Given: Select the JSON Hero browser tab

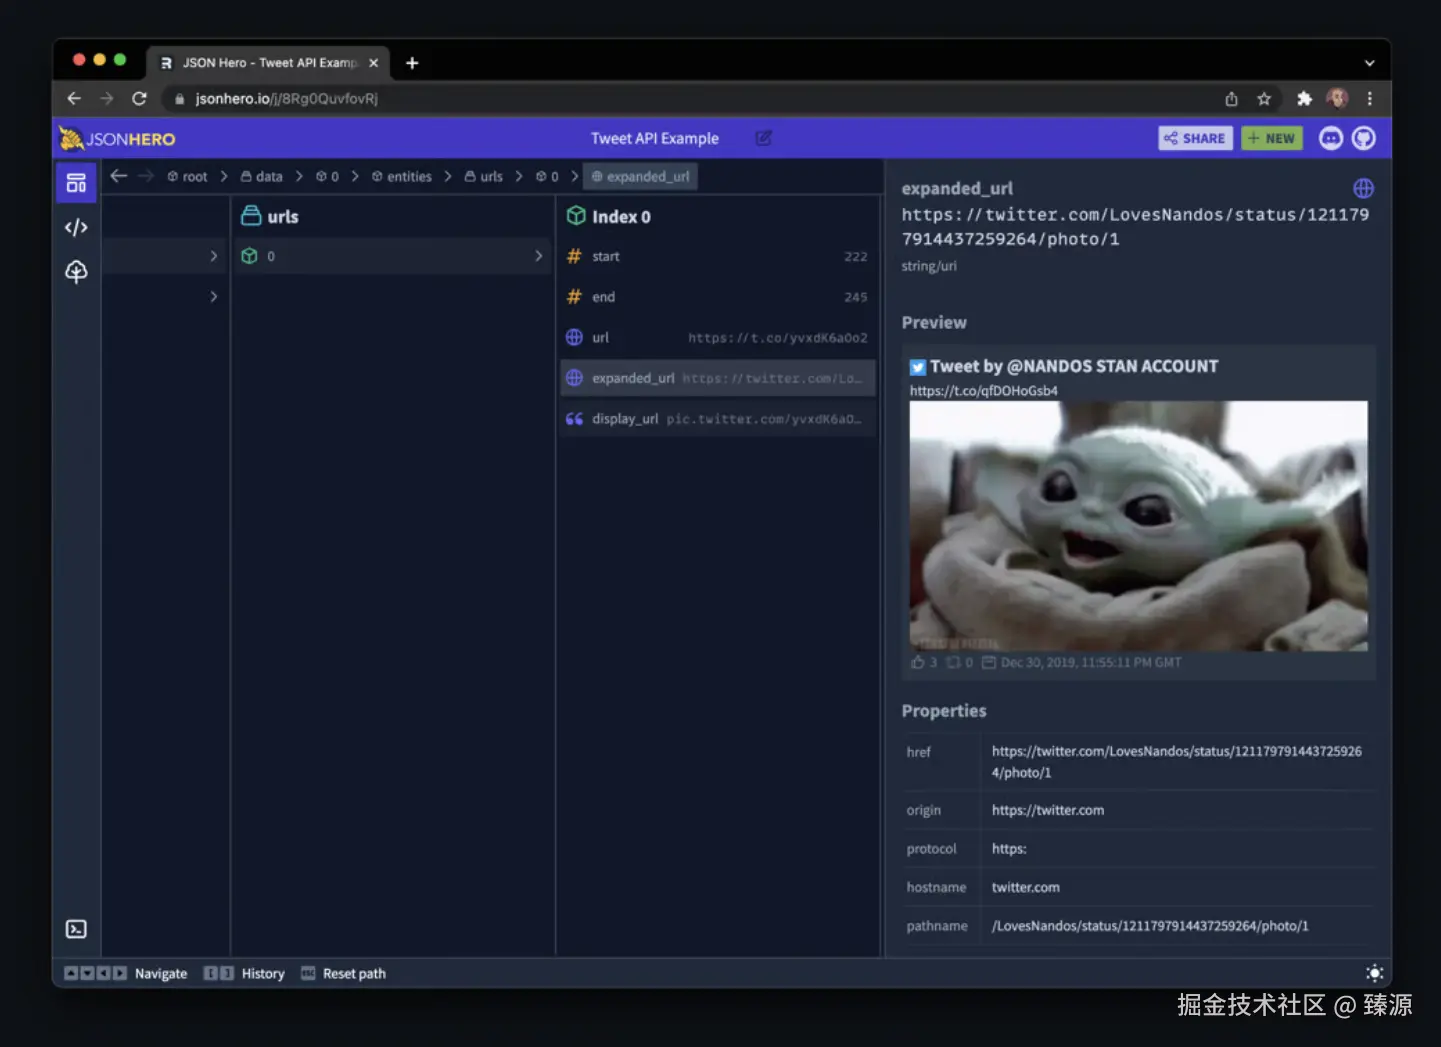Looking at the screenshot, I should point(269,63).
